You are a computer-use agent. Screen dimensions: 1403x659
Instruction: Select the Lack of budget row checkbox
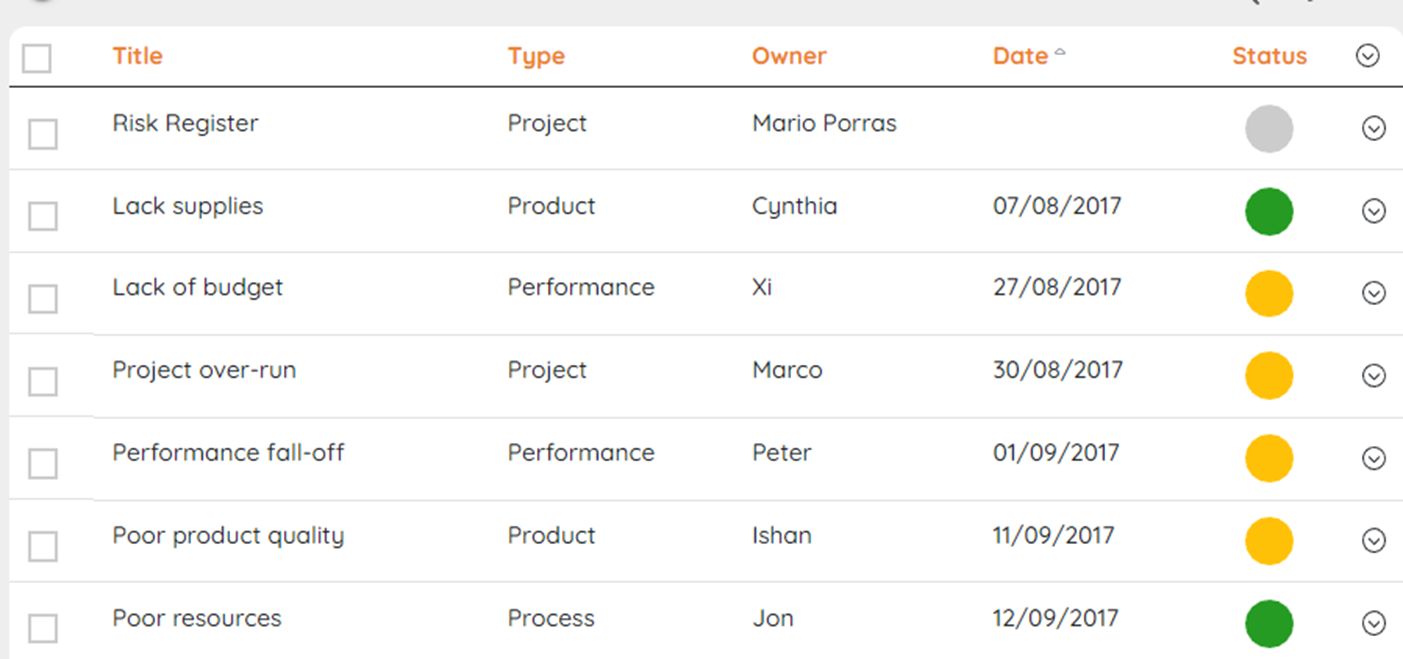coord(43,299)
